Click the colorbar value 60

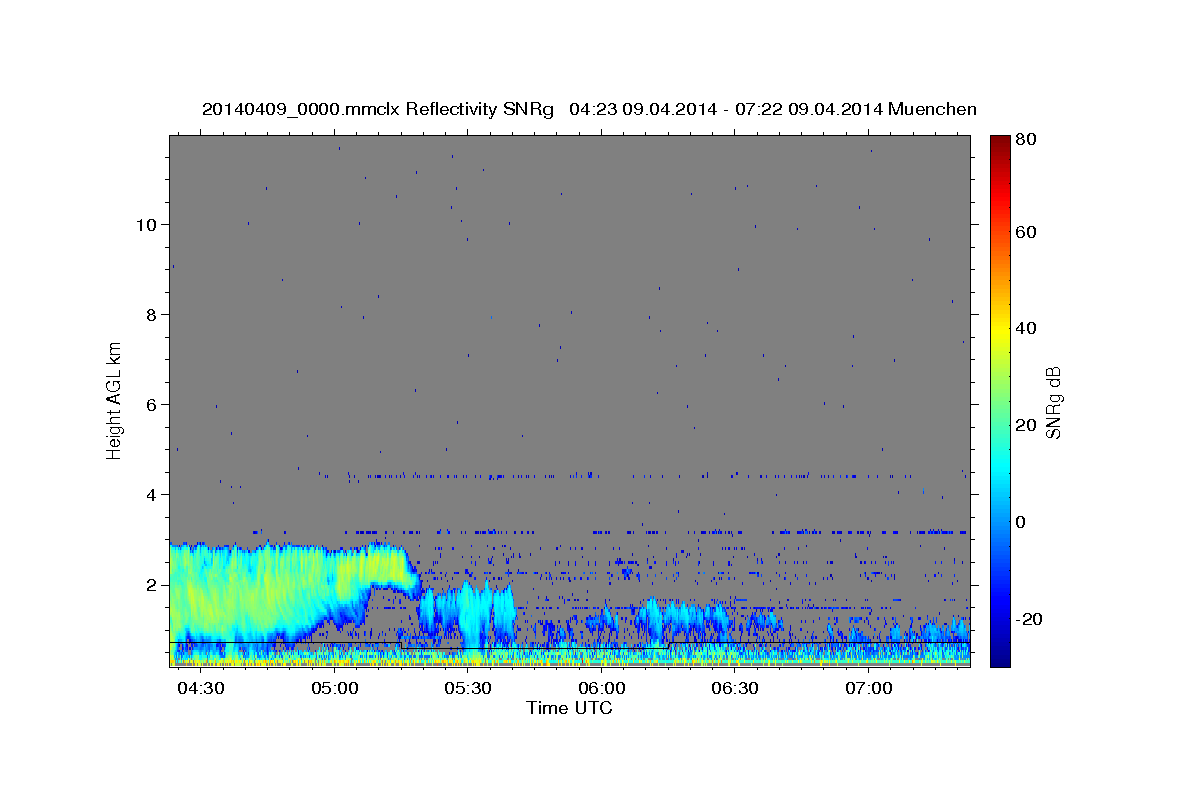(1027, 232)
